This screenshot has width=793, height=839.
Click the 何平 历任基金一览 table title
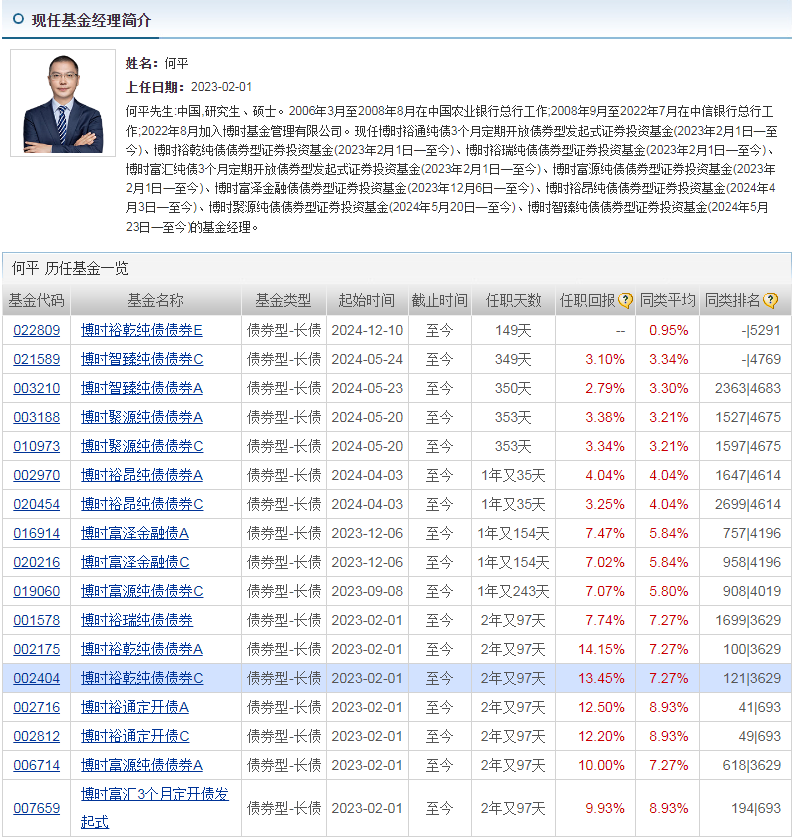[70, 268]
